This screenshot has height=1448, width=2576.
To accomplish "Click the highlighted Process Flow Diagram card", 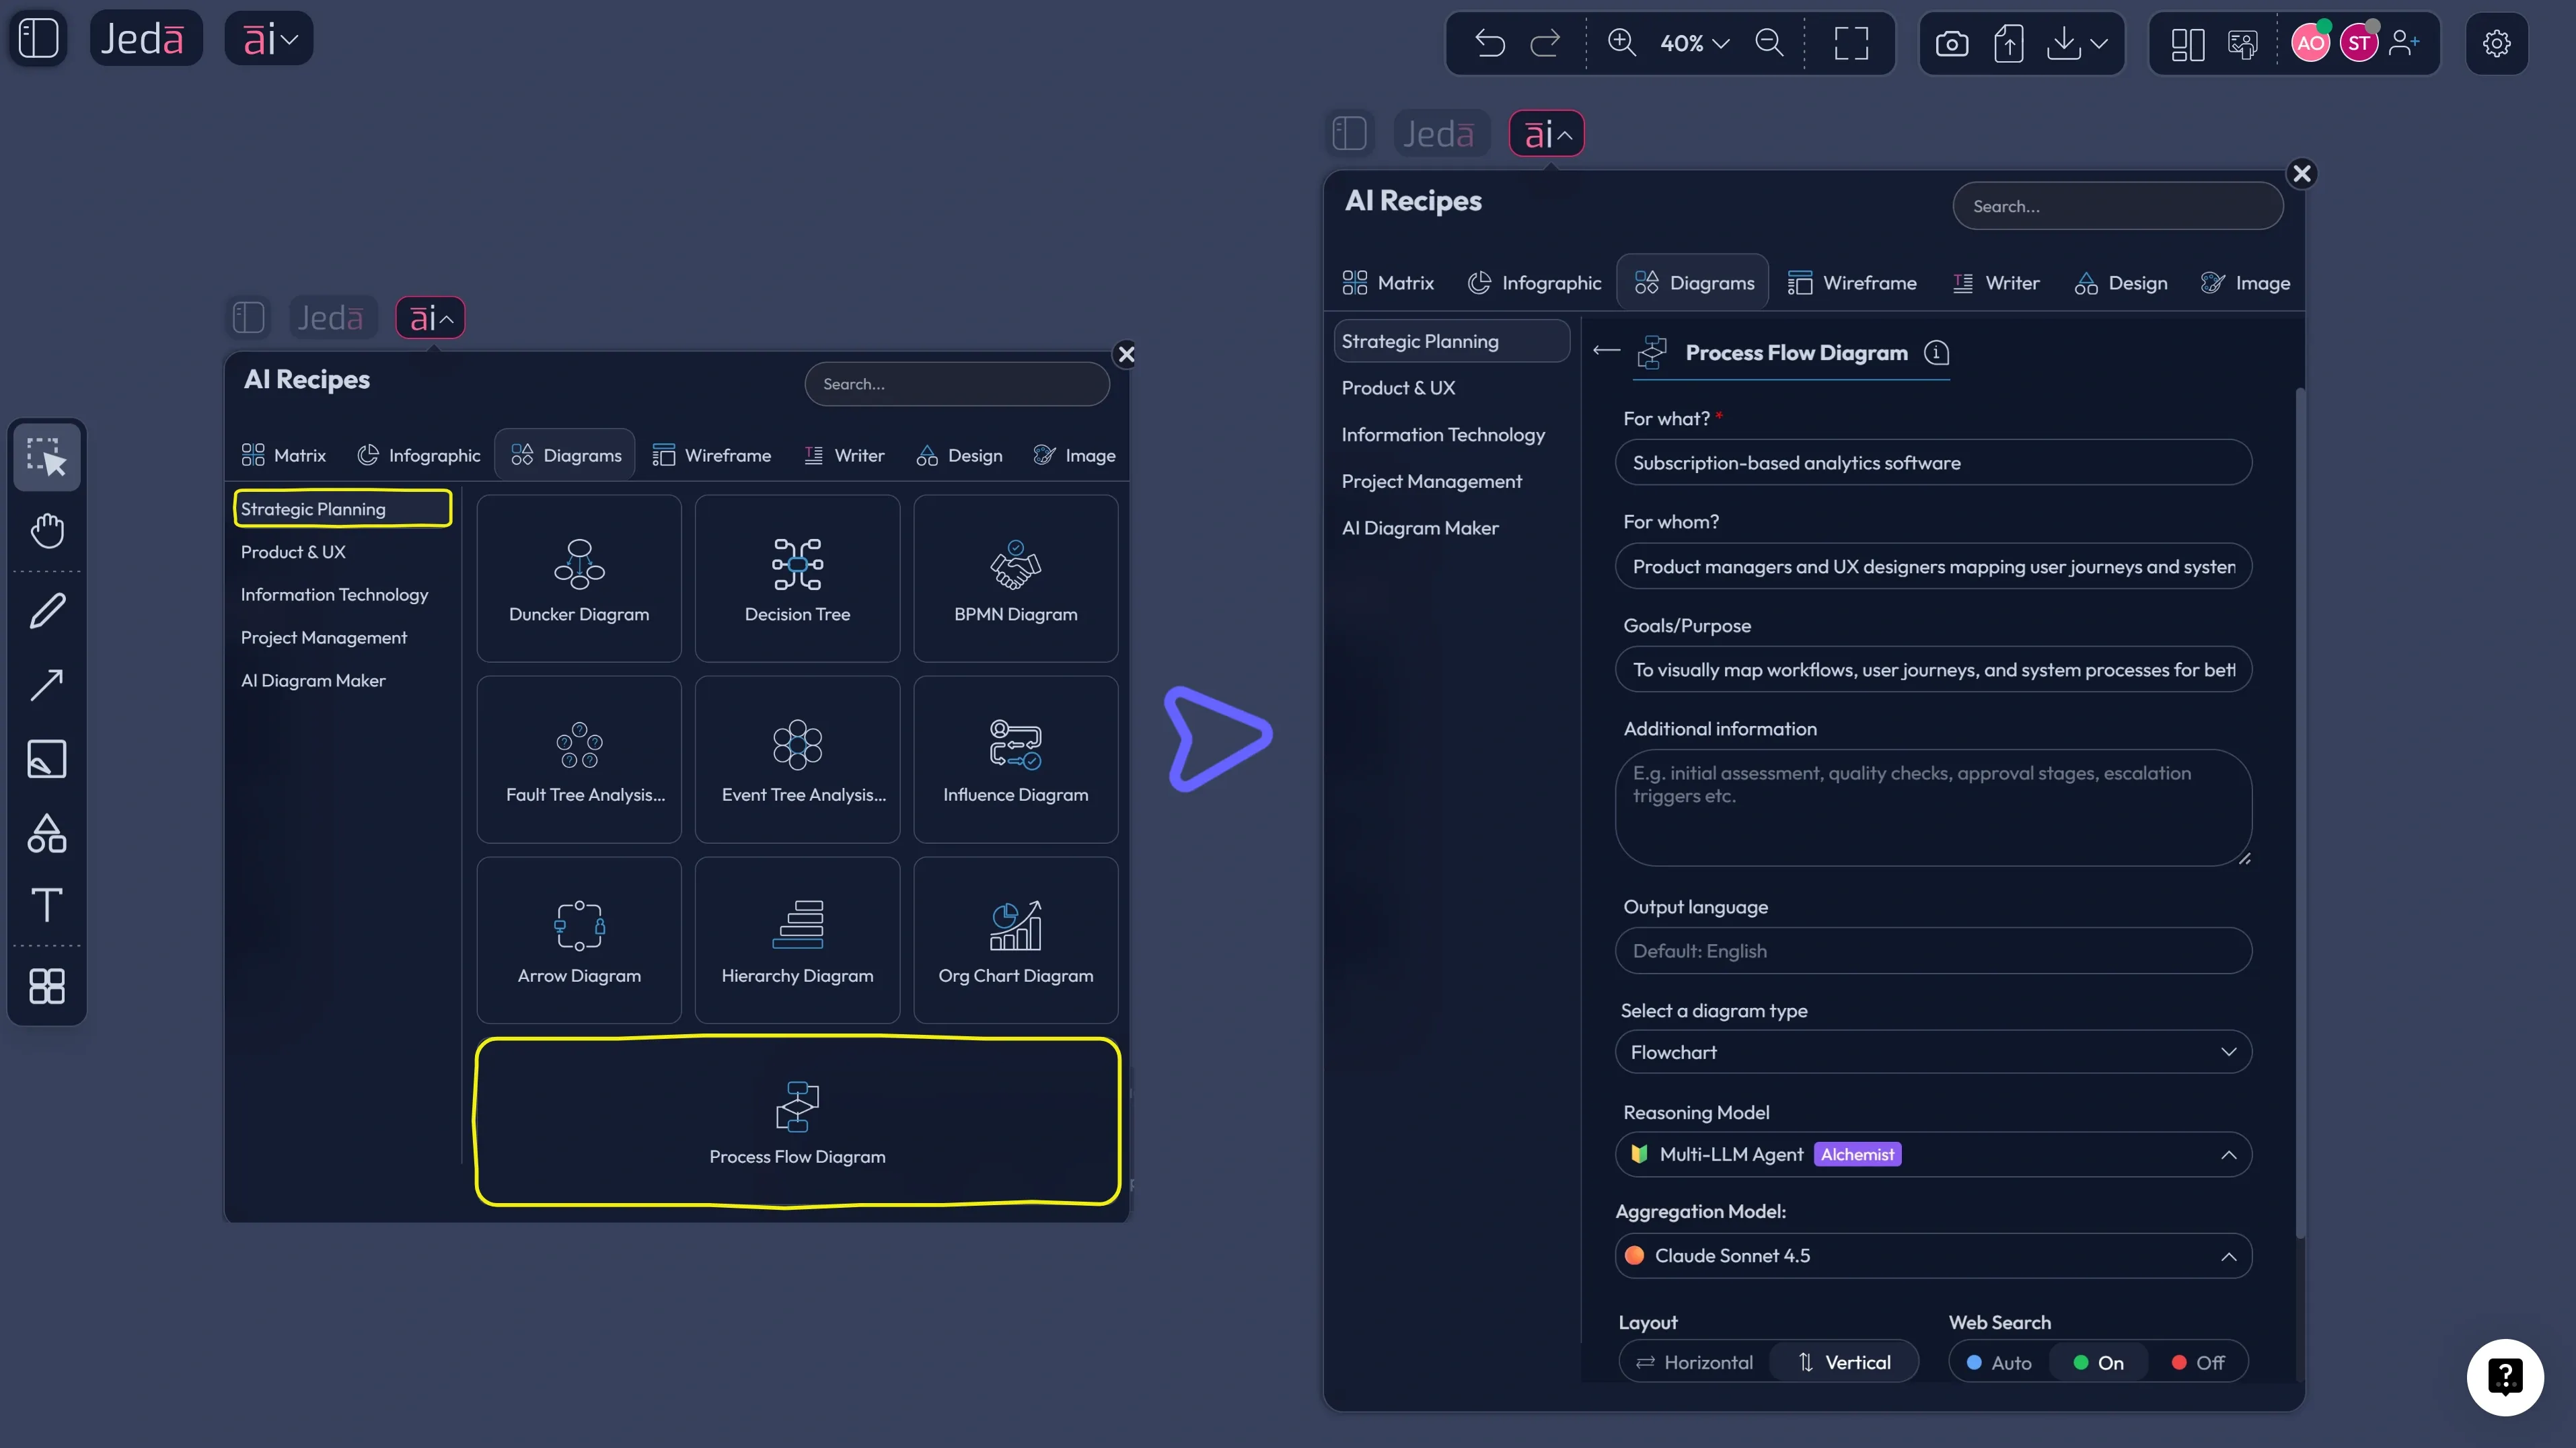I will point(797,1122).
